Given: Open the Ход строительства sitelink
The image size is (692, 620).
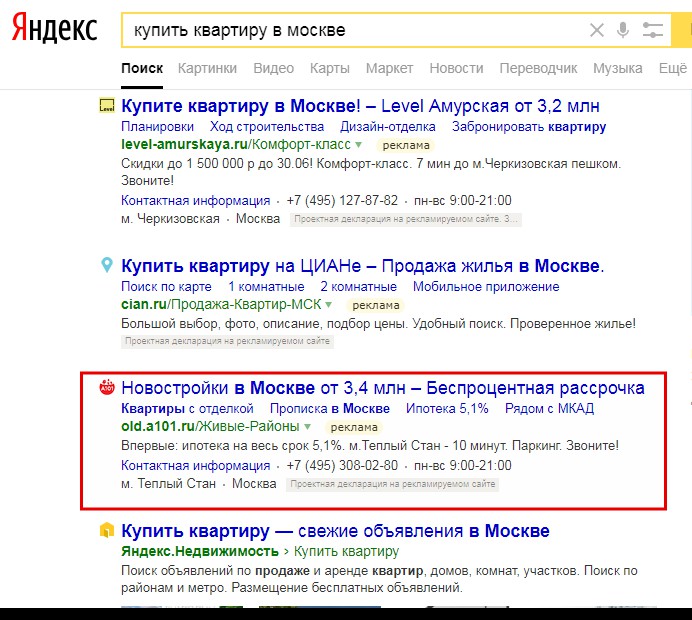Looking at the screenshot, I should coord(267,127).
